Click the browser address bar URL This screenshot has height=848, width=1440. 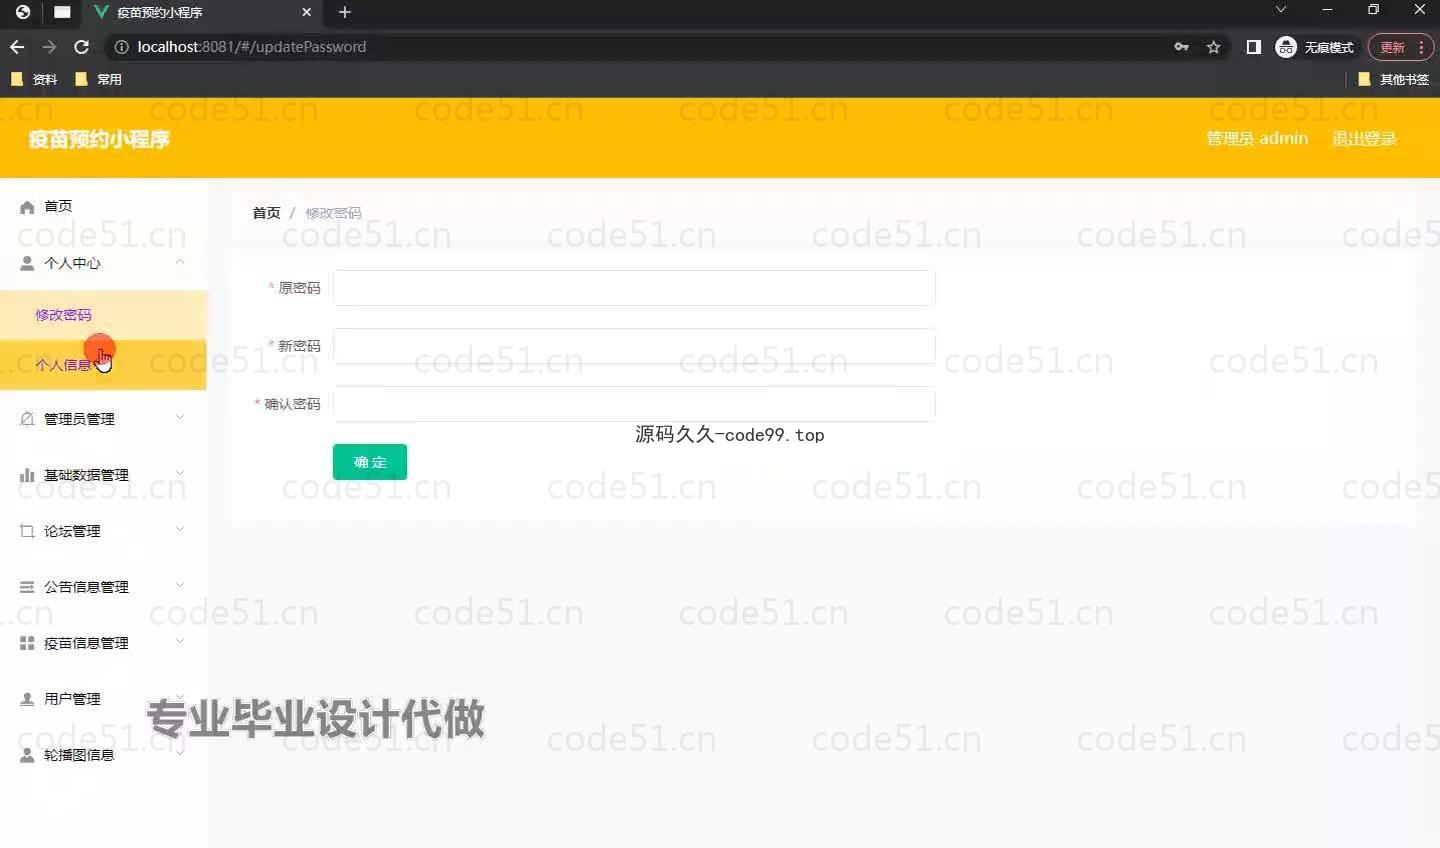[x=252, y=47]
